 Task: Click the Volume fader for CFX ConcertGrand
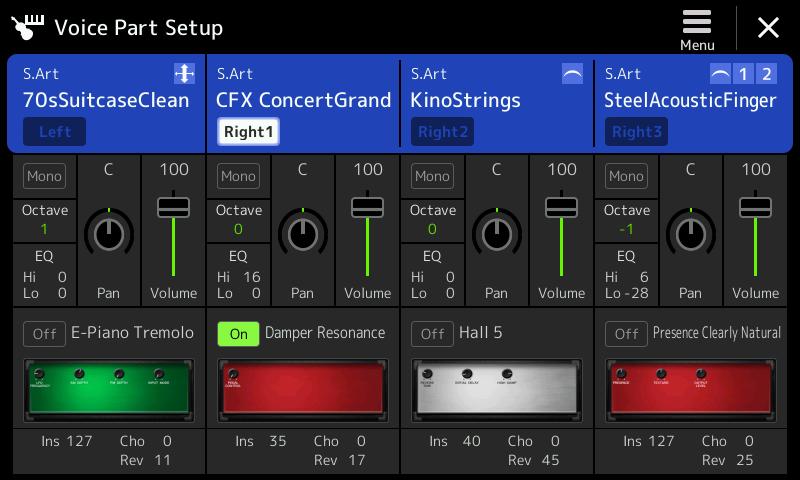[367, 208]
